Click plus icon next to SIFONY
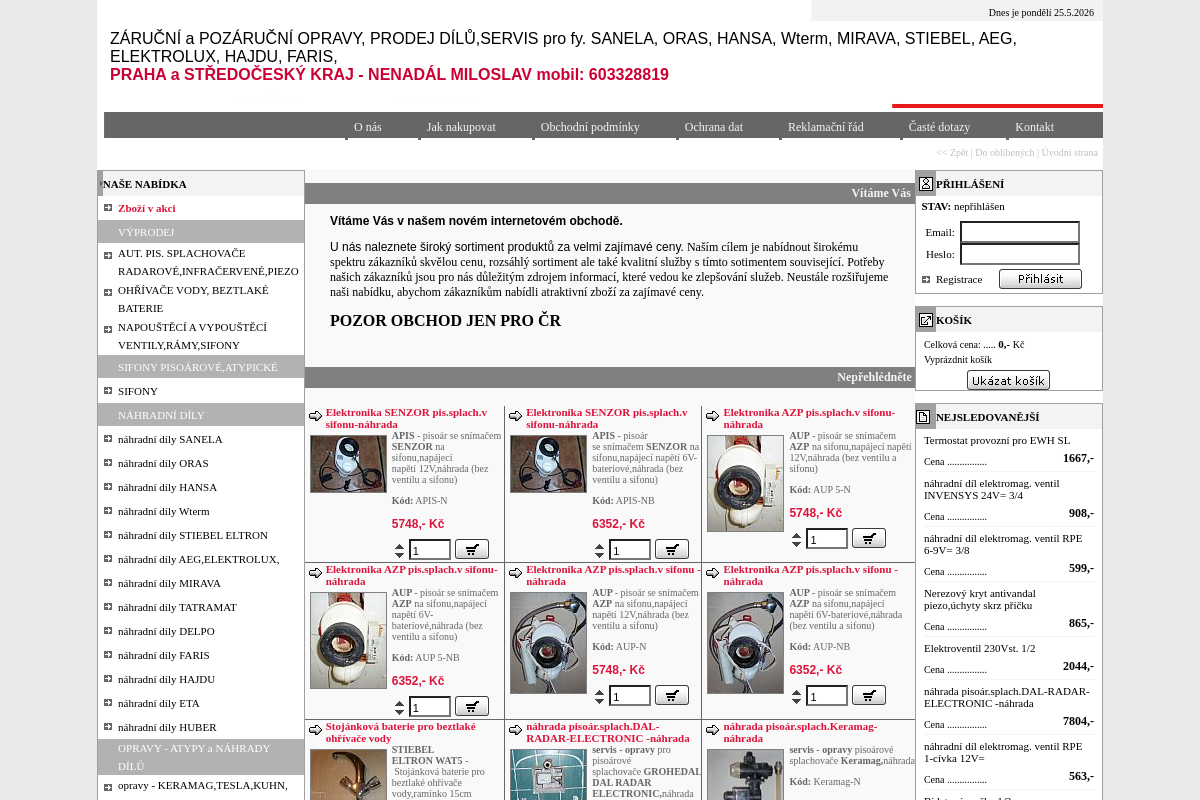 tap(108, 391)
